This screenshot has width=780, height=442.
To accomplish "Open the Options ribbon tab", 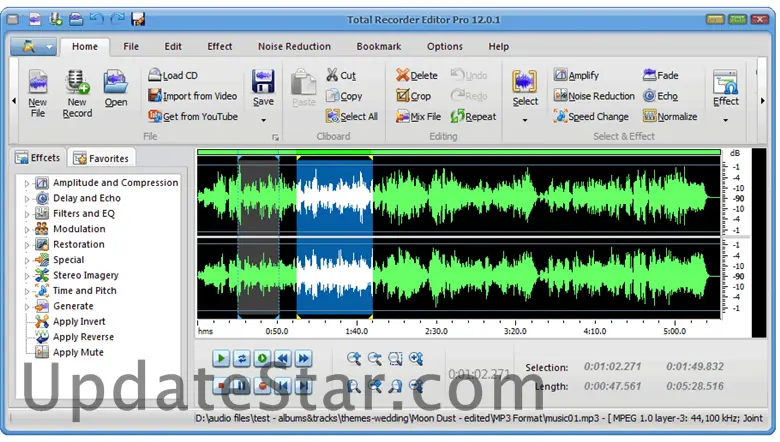I will point(445,46).
